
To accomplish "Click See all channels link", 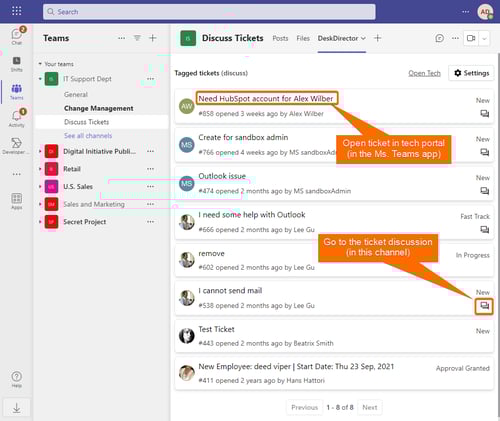I will point(88,136).
